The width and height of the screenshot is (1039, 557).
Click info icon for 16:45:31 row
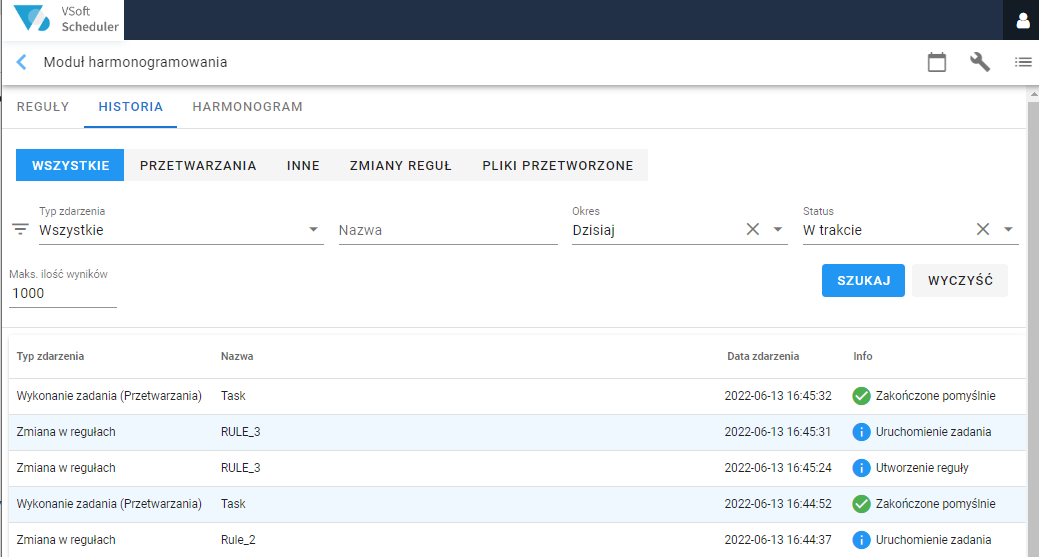pyautogui.click(x=861, y=432)
